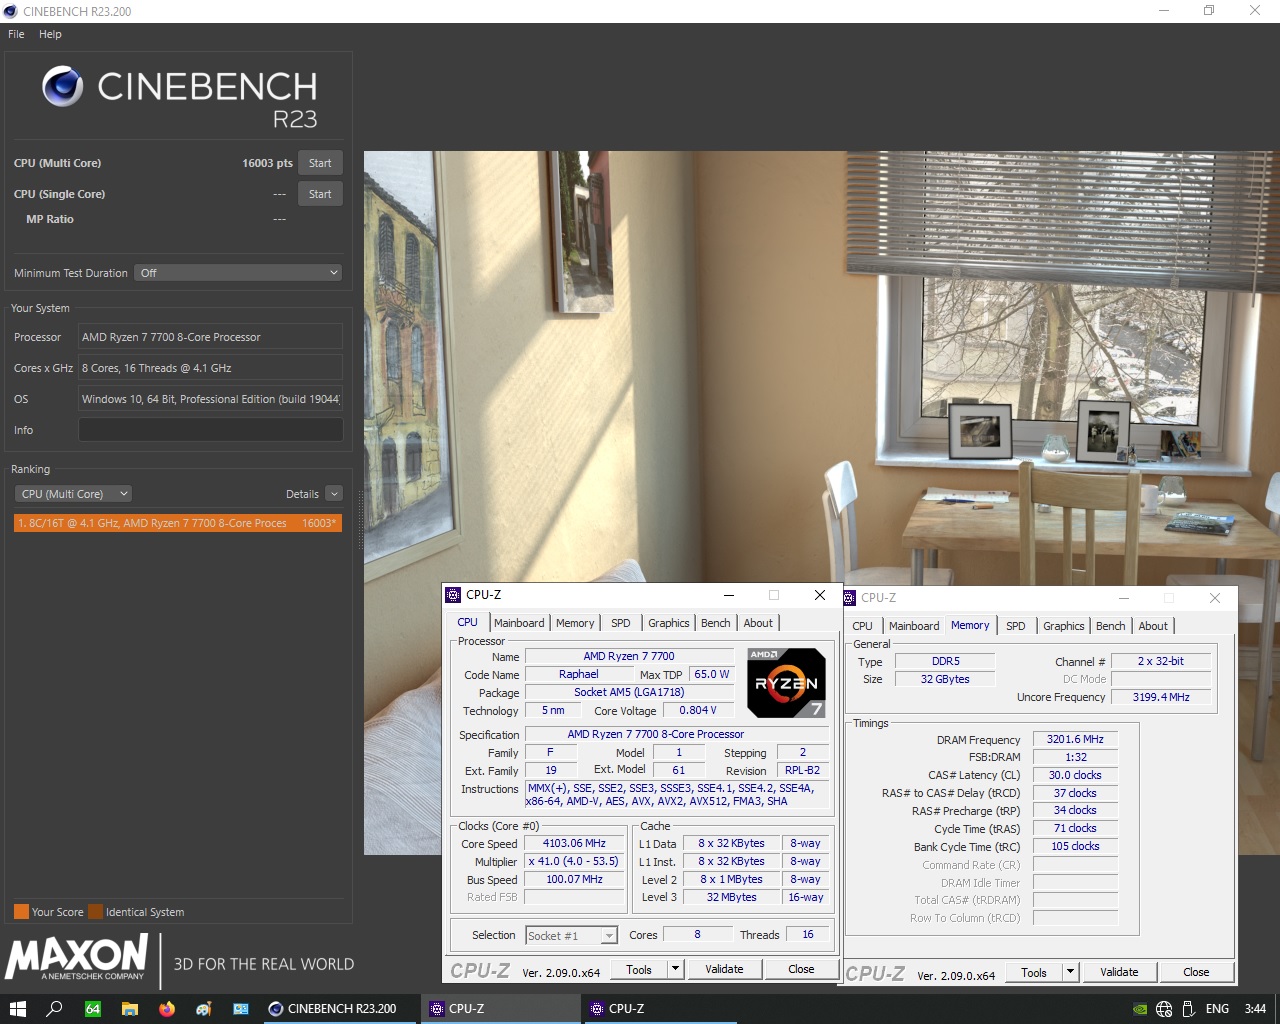Open SPD tab in CPU-Z Memory window

1016,626
